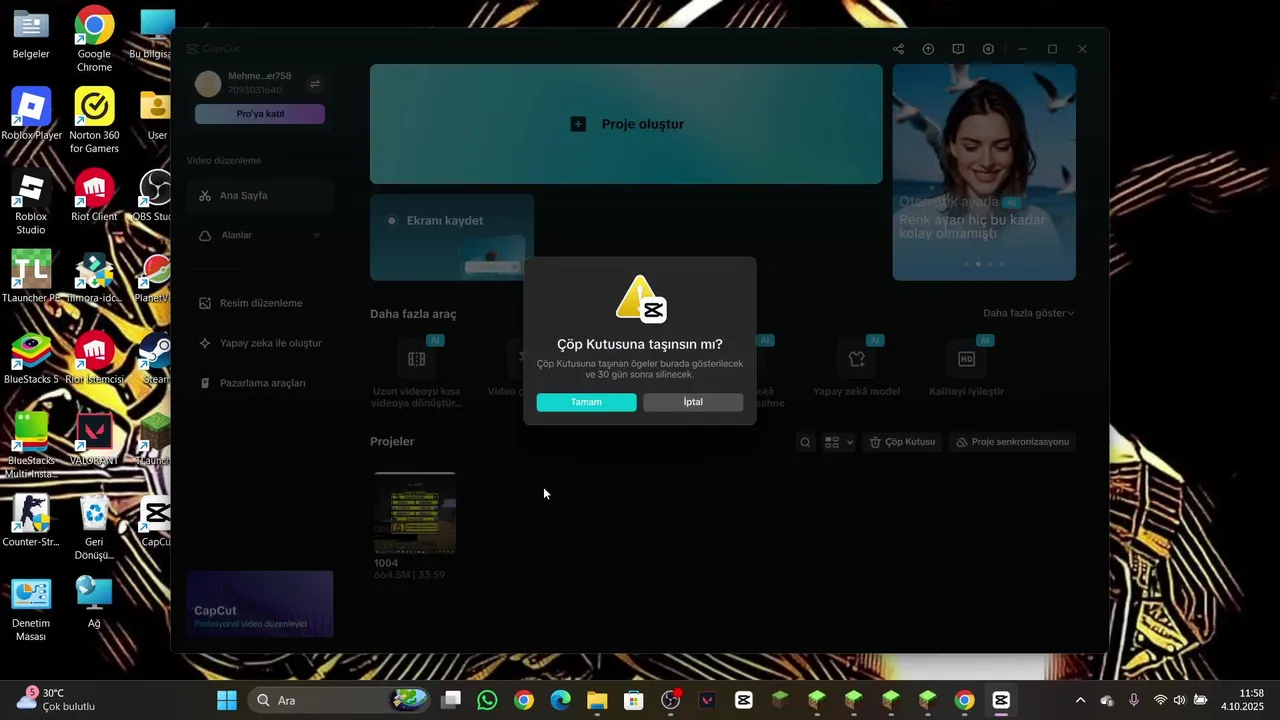The image size is (1280, 720).
Task: Open Task View from the taskbar
Action: (x=451, y=700)
